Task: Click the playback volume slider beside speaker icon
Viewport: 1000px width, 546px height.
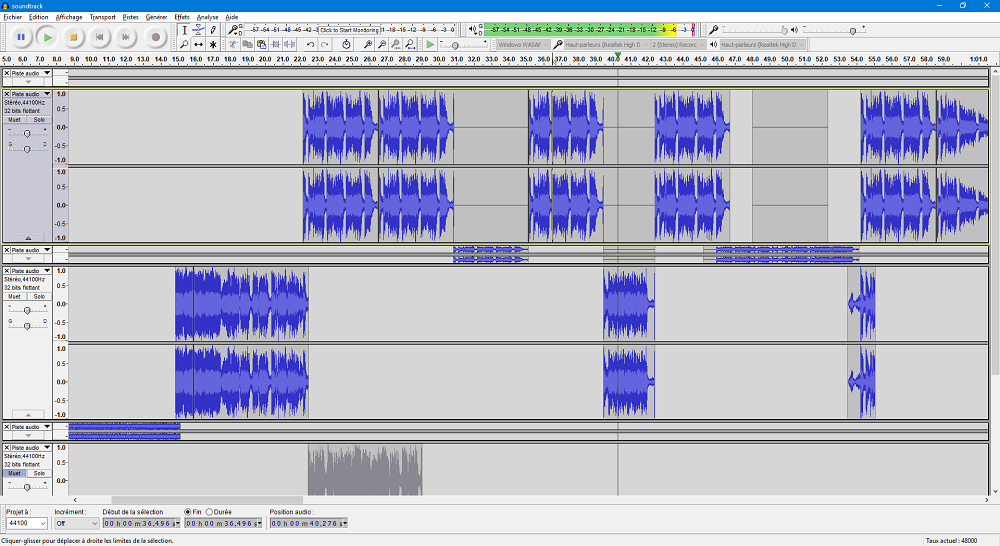Action: tap(835, 30)
